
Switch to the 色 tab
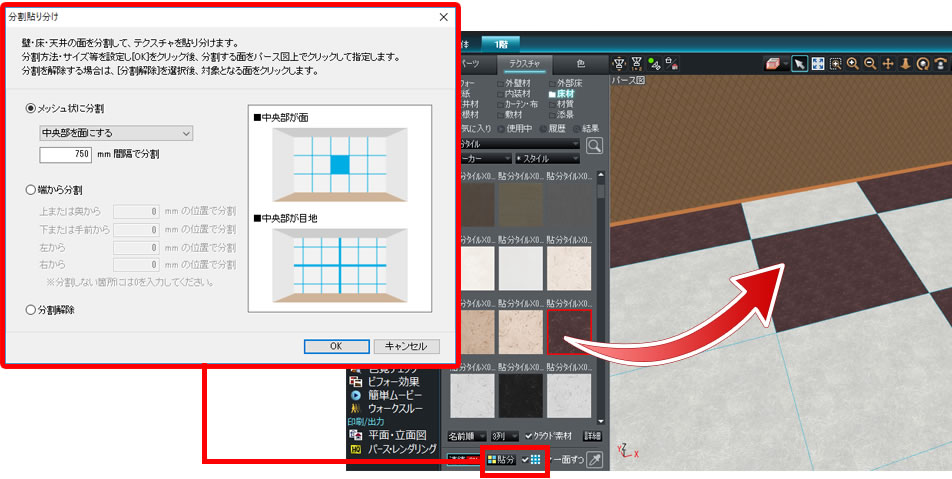tap(579, 64)
